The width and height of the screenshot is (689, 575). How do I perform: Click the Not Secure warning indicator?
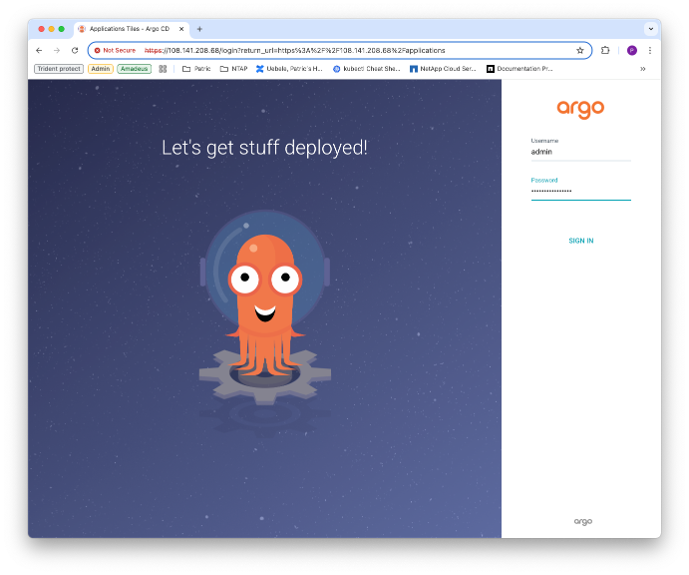click(x=115, y=51)
